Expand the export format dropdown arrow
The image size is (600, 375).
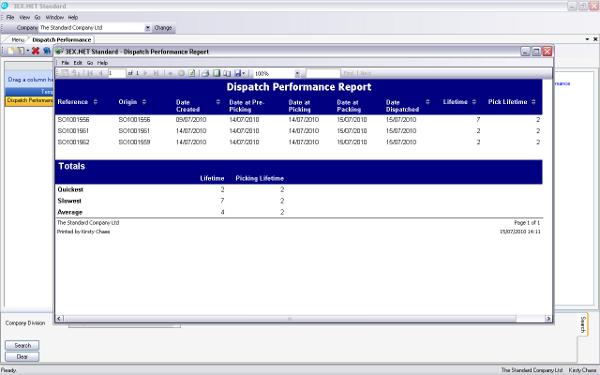click(x=243, y=73)
